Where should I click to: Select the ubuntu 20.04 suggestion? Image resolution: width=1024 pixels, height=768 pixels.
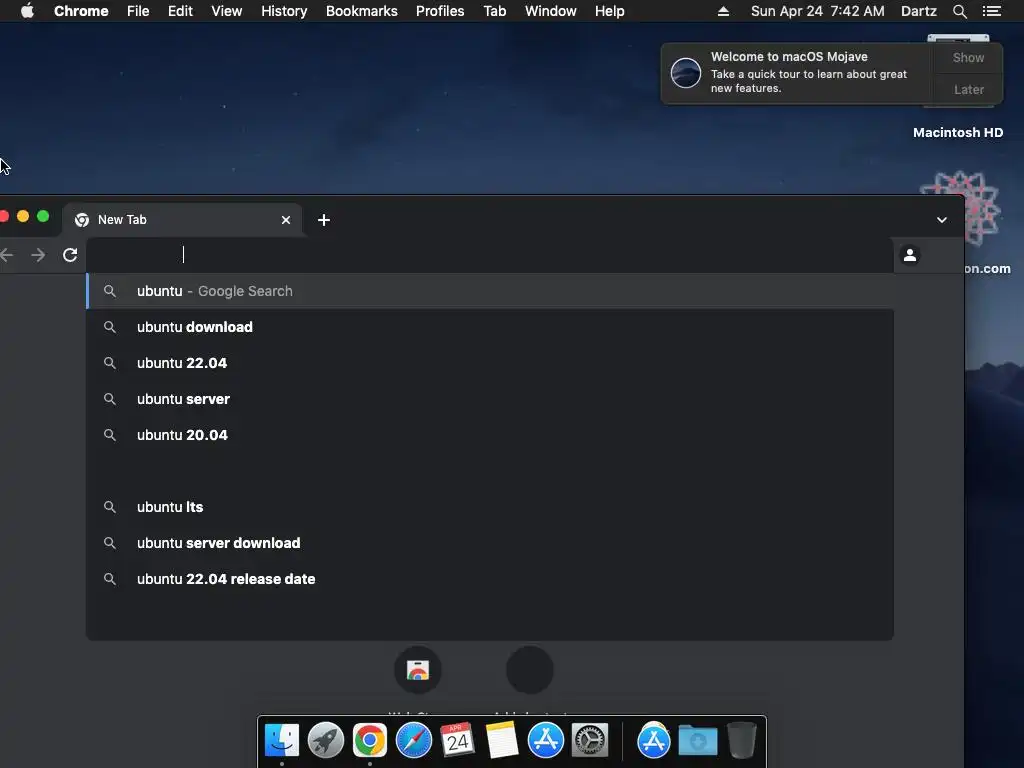(490, 435)
